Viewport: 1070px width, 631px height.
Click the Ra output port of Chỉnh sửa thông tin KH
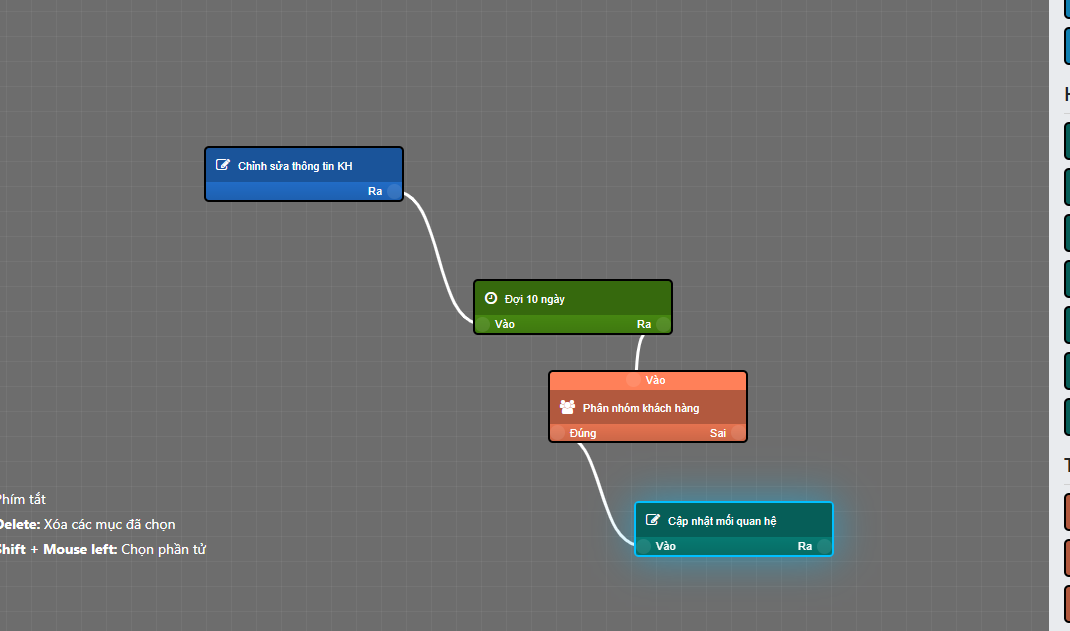click(x=394, y=191)
